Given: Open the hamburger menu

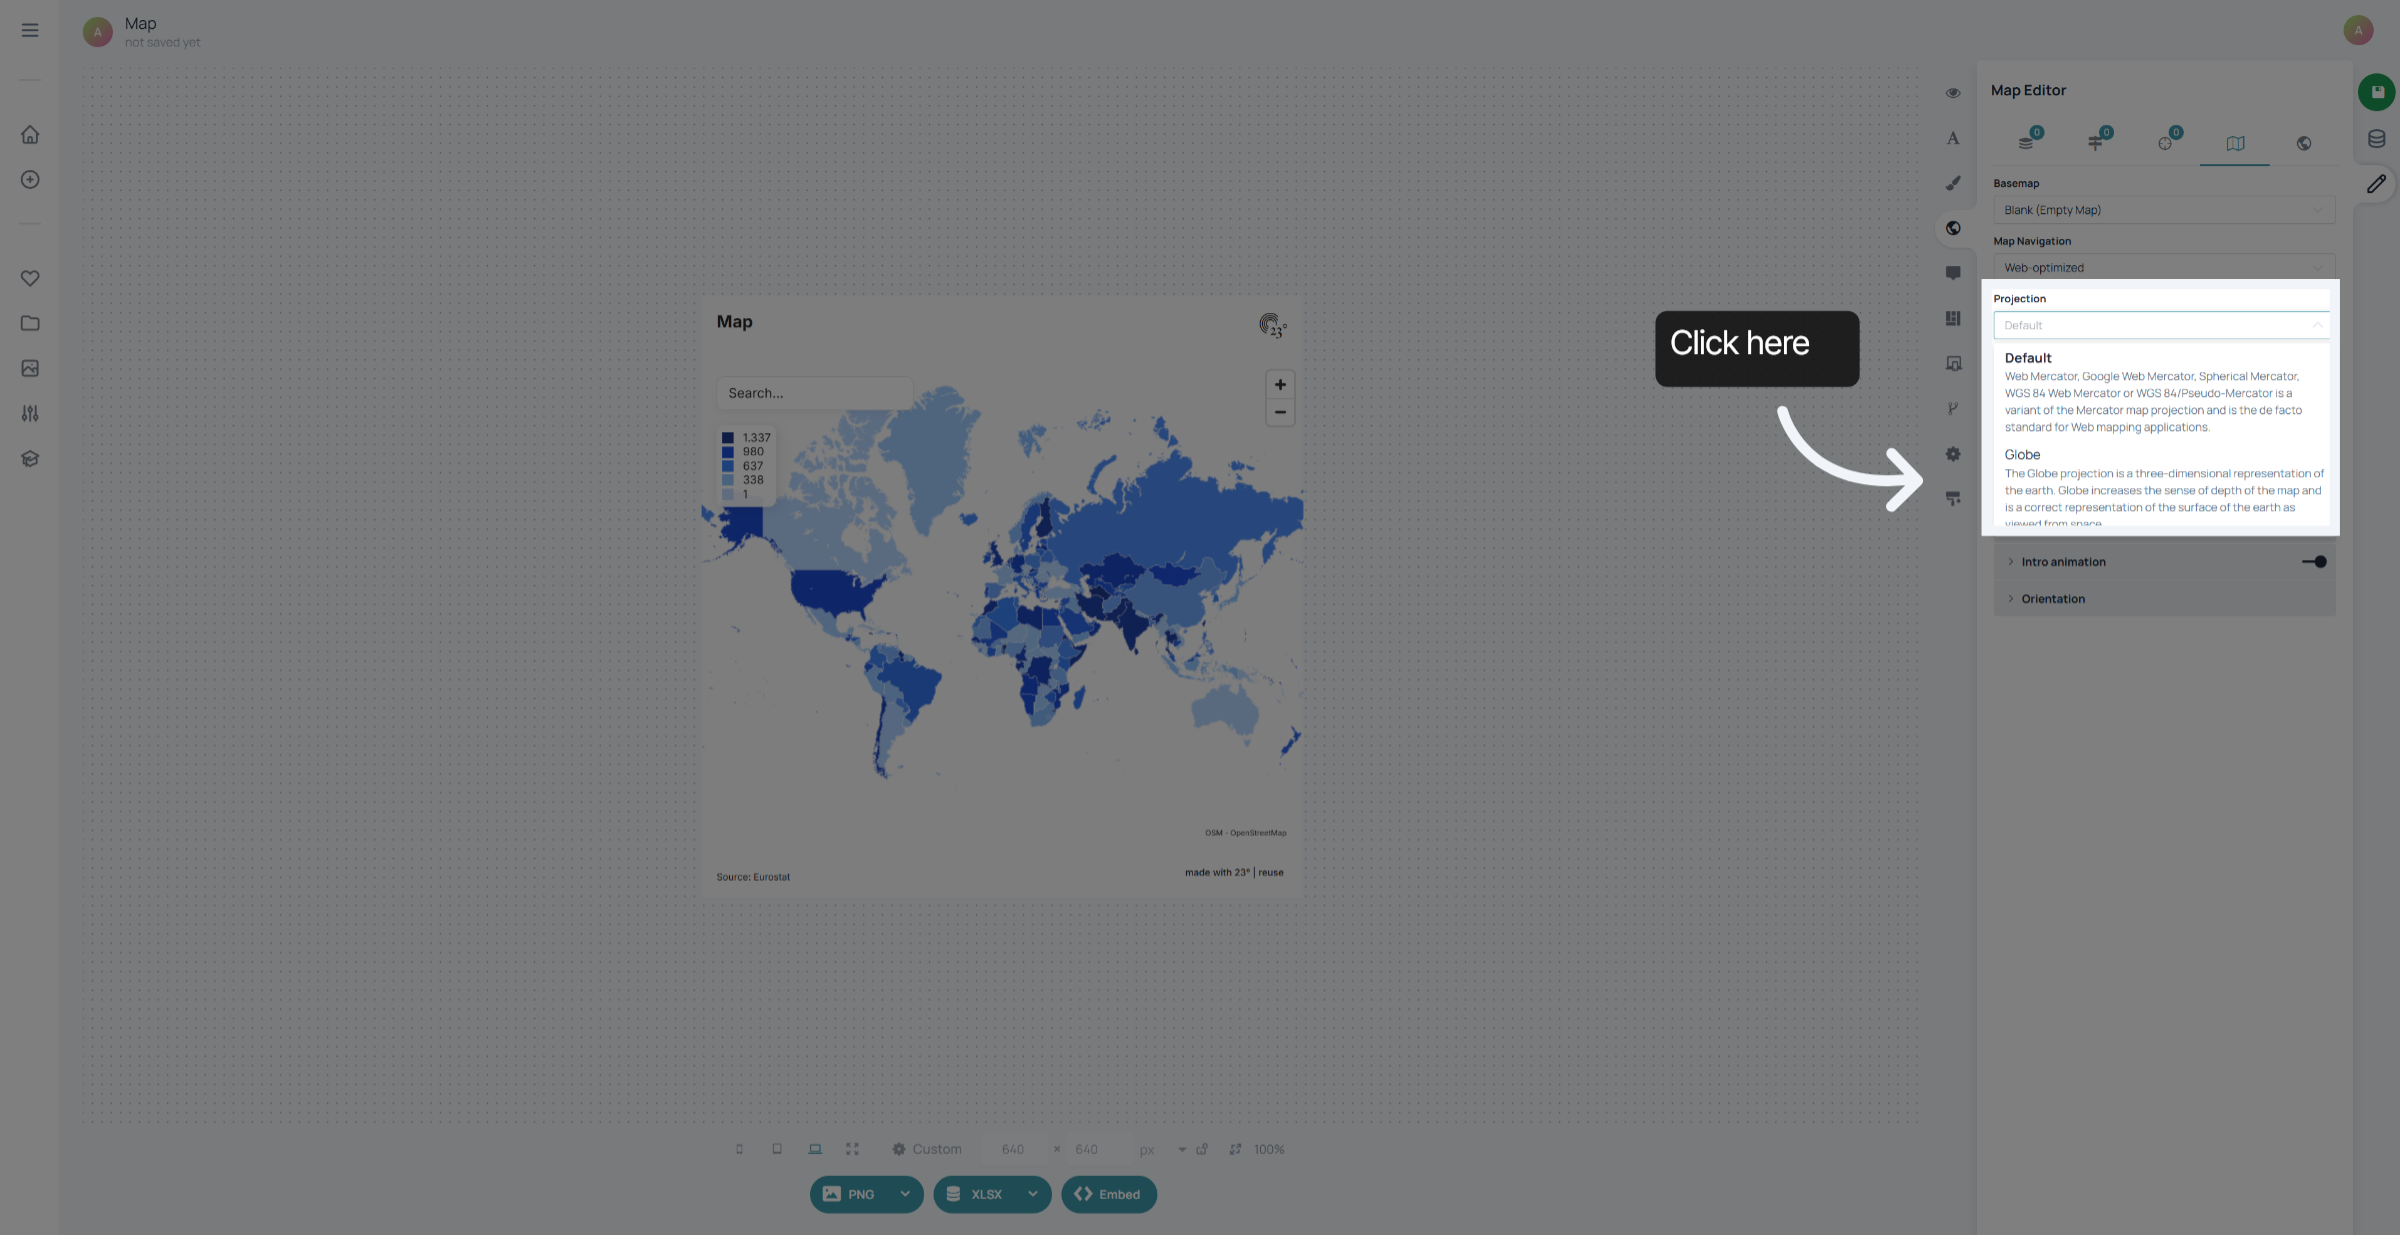Looking at the screenshot, I should click(x=30, y=30).
